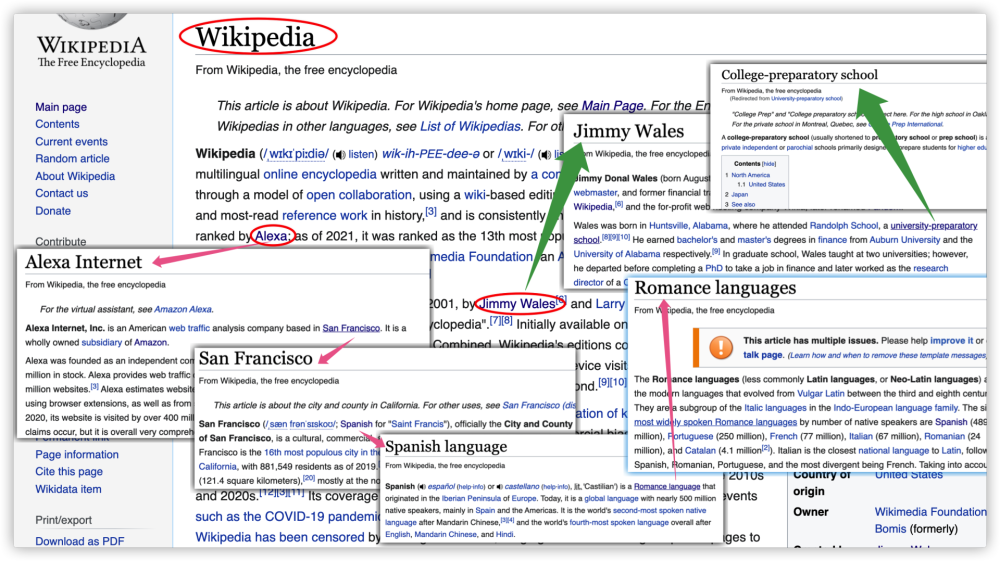Open Contents in the sidebar
The width and height of the screenshot is (1000, 561).
(57, 124)
